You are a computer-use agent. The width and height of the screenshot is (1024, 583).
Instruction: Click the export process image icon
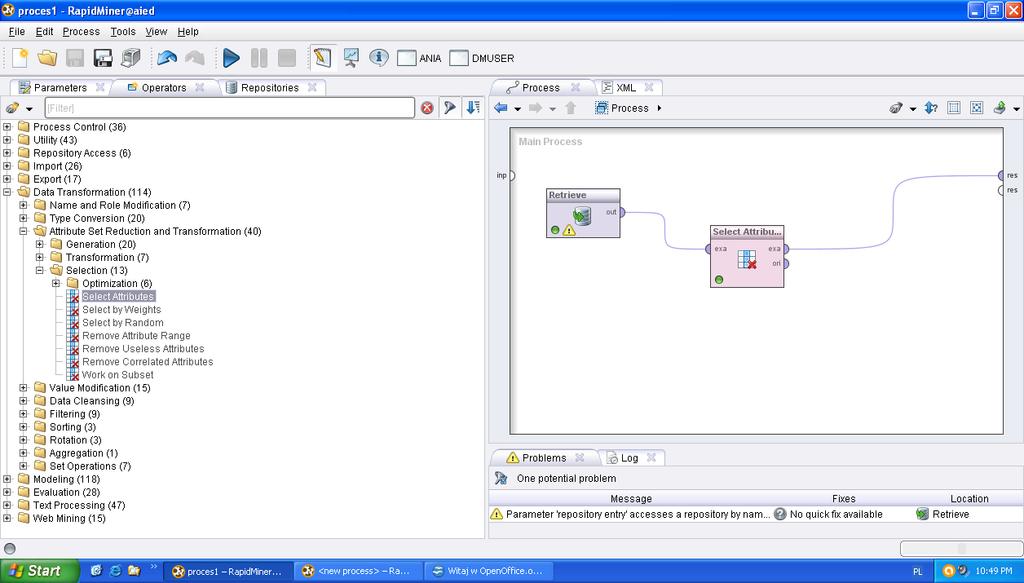tap(999, 108)
